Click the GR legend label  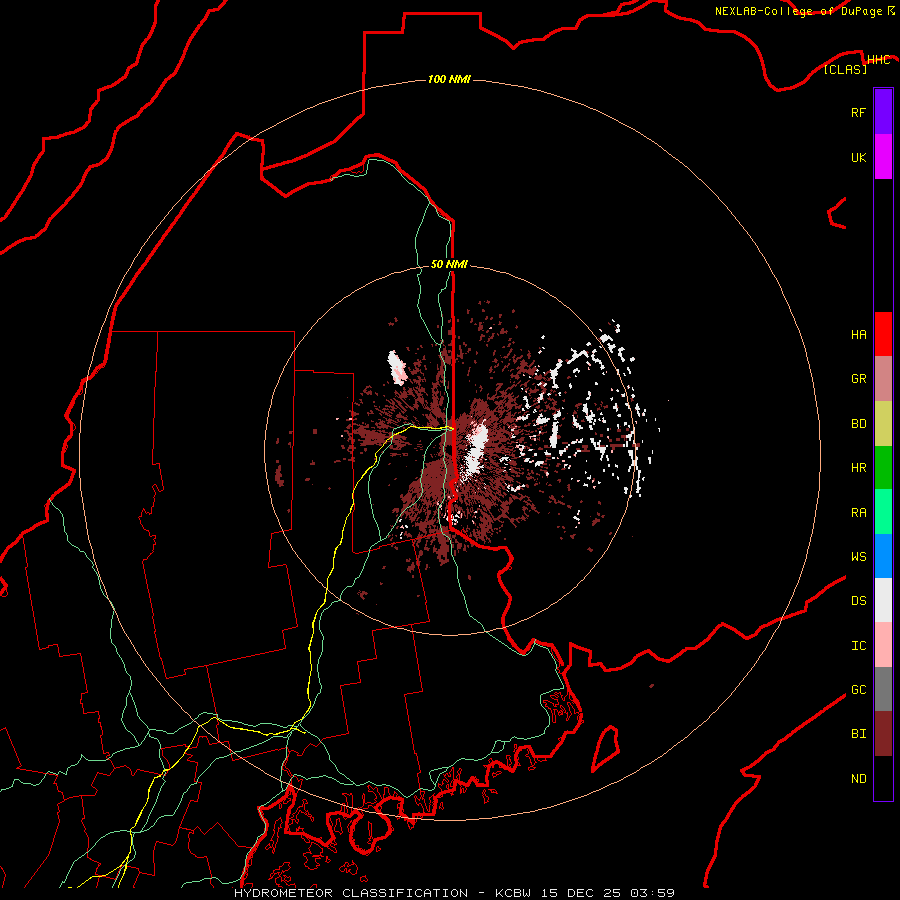tap(858, 379)
